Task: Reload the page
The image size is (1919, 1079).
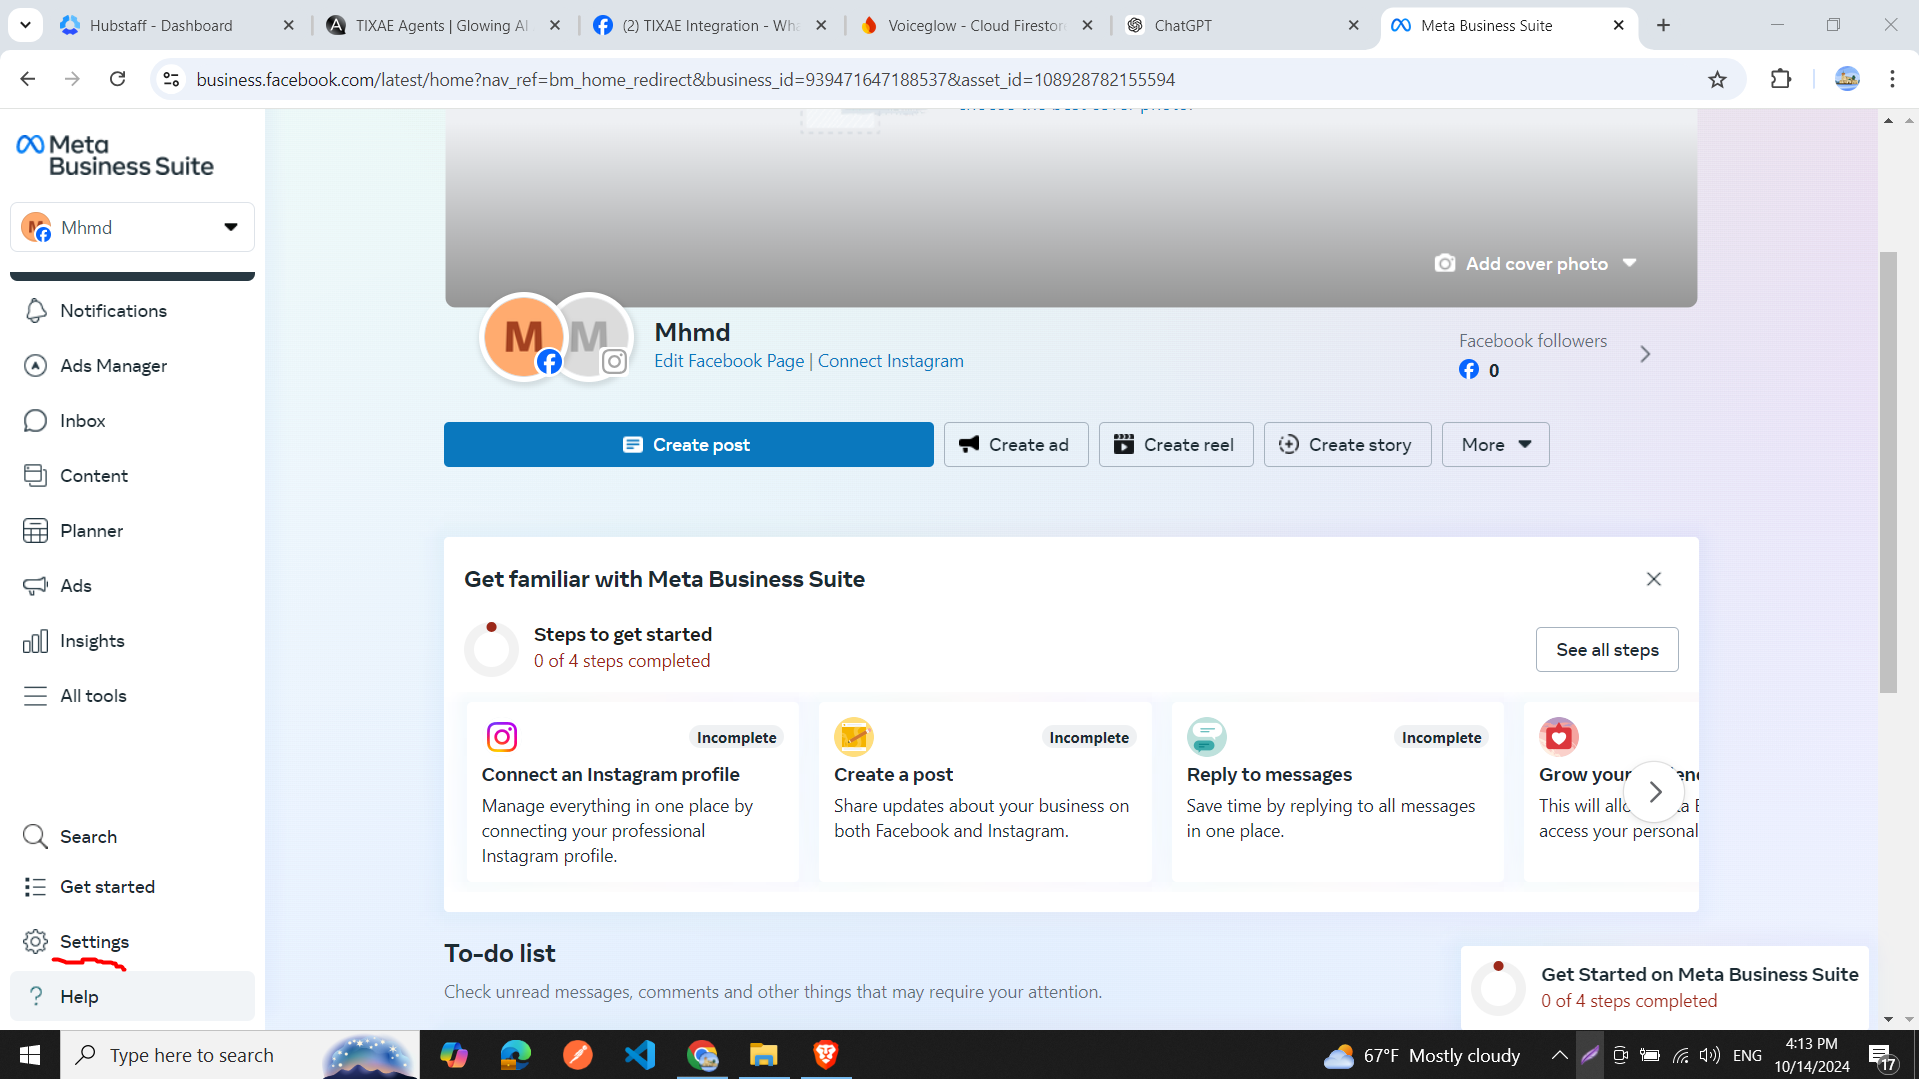Action: (117, 79)
